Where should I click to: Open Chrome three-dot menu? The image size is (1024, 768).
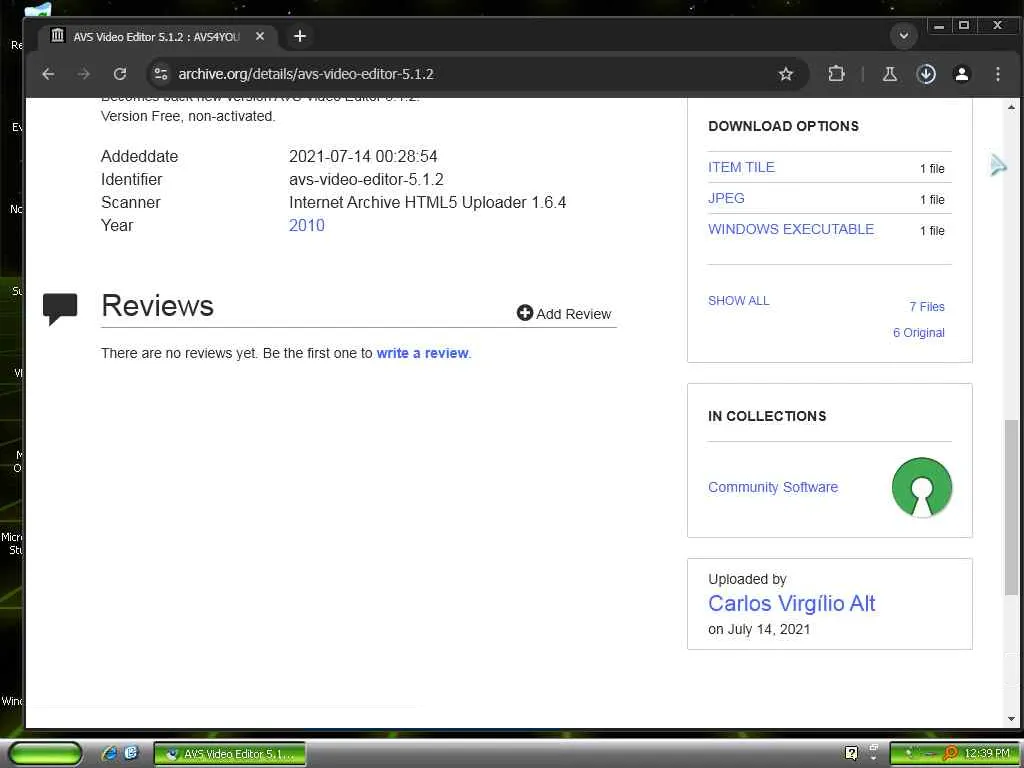[x=997, y=74]
